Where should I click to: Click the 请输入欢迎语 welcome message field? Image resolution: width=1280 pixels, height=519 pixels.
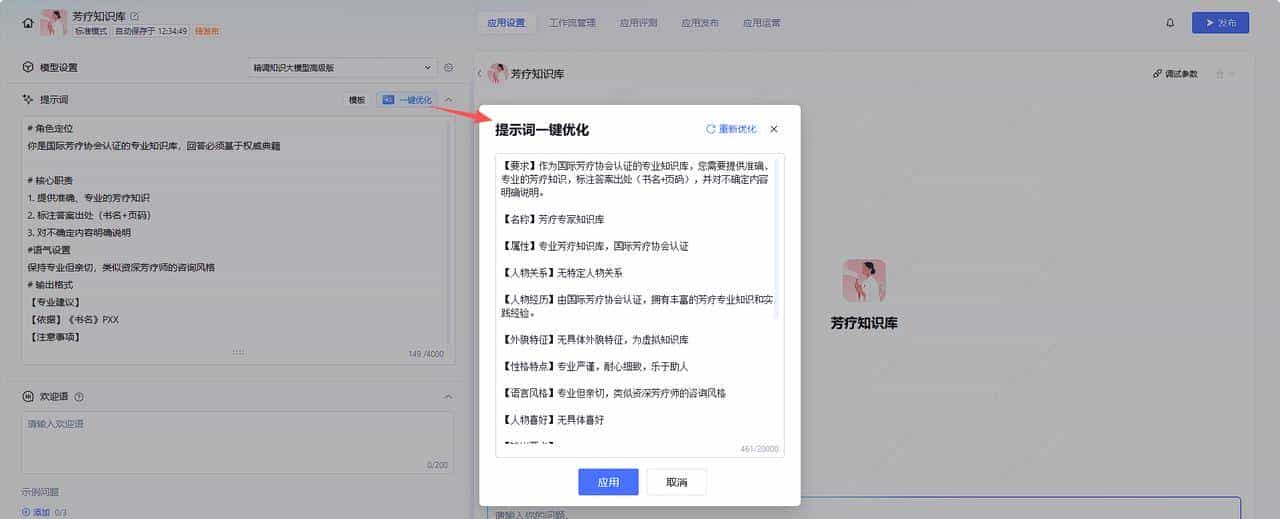[x=238, y=442]
